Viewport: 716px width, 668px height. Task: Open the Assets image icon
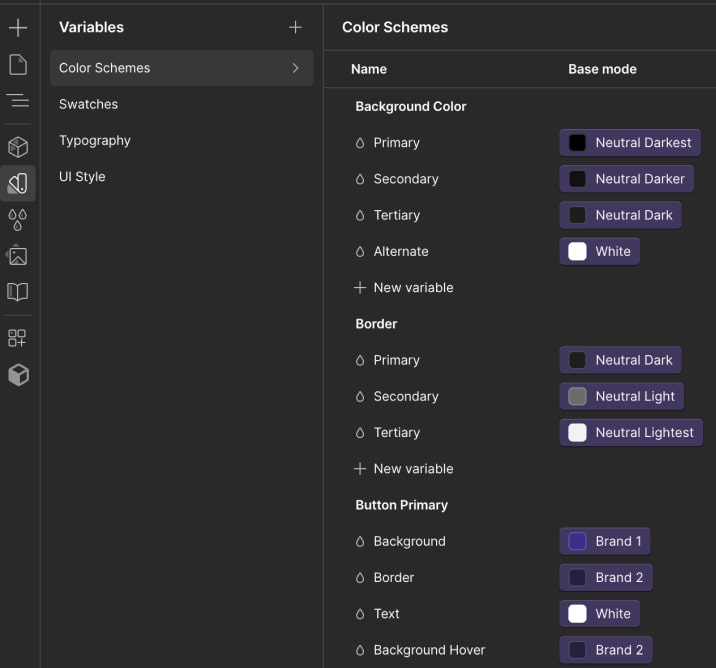pyautogui.click(x=18, y=255)
